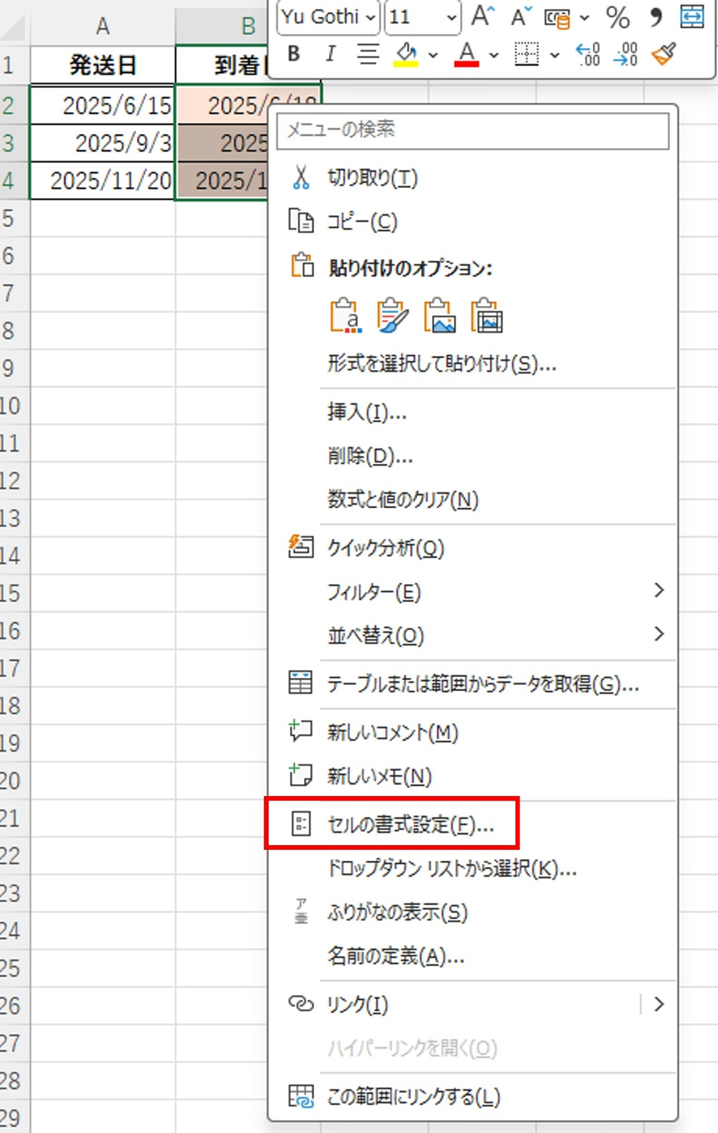Click the increase decimal places icon
Screen dimensions: 718x1133
(590, 54)
